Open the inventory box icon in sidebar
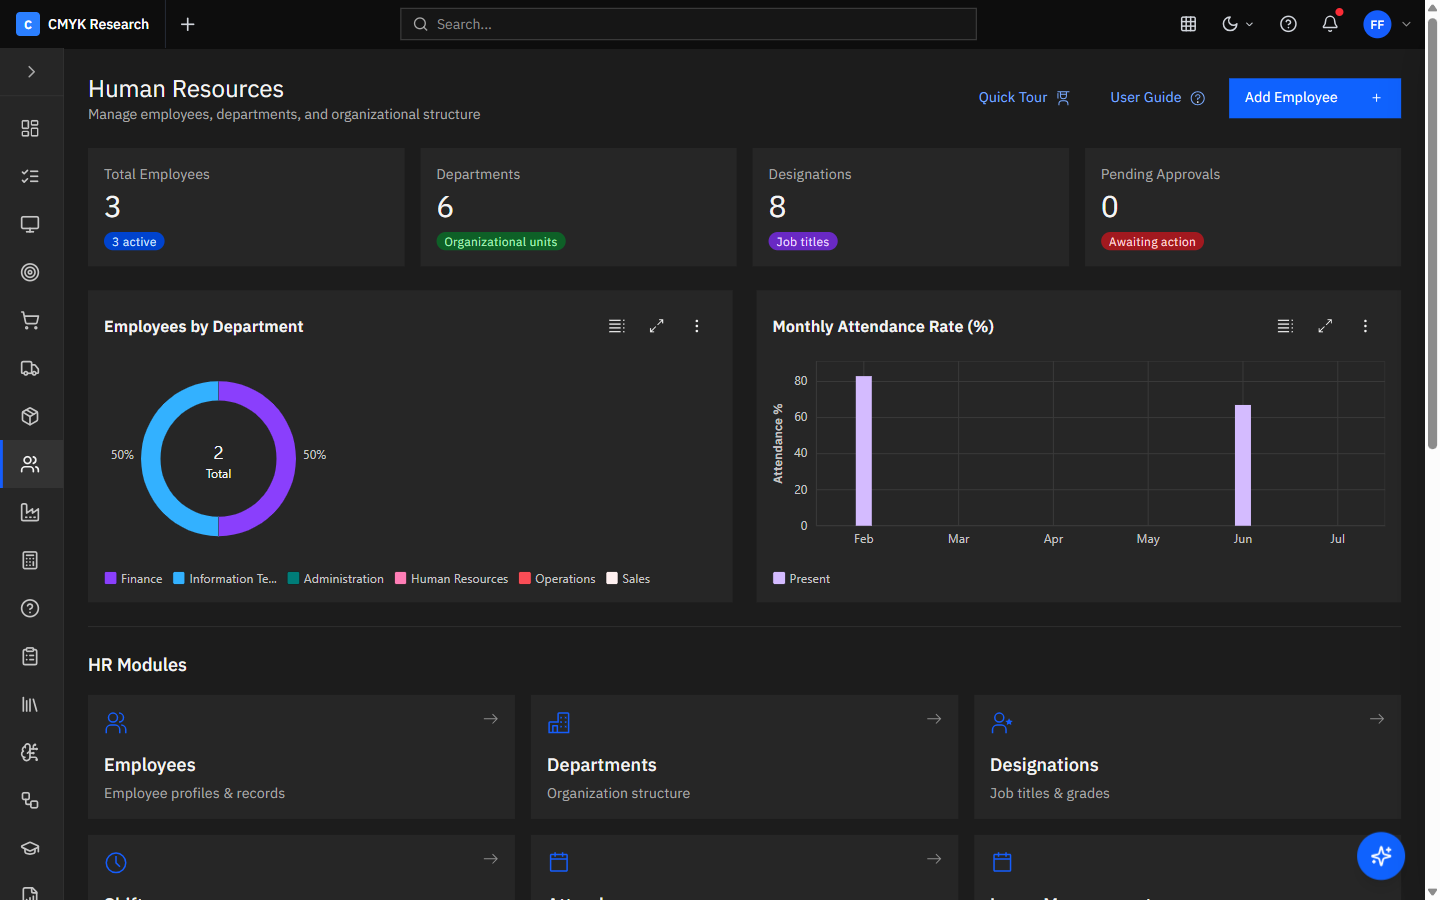The height and width of the screenshot is (900, 1440). click(x=30, y=416)
